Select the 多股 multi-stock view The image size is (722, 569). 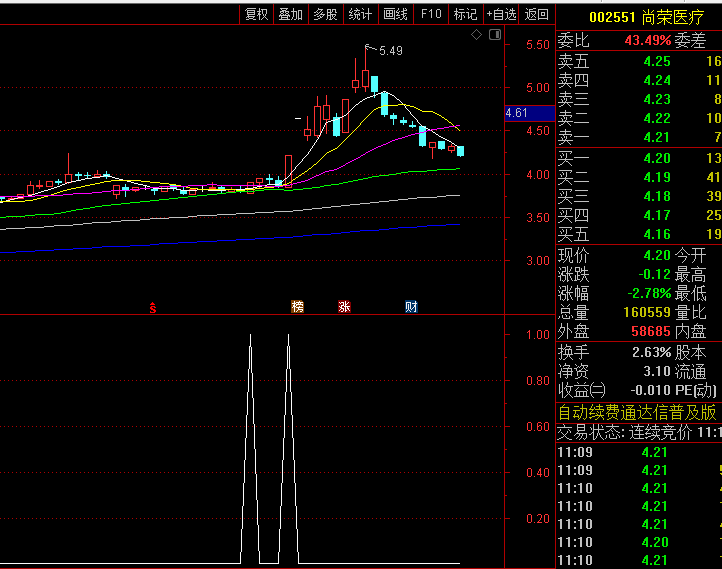coord(325,14)
